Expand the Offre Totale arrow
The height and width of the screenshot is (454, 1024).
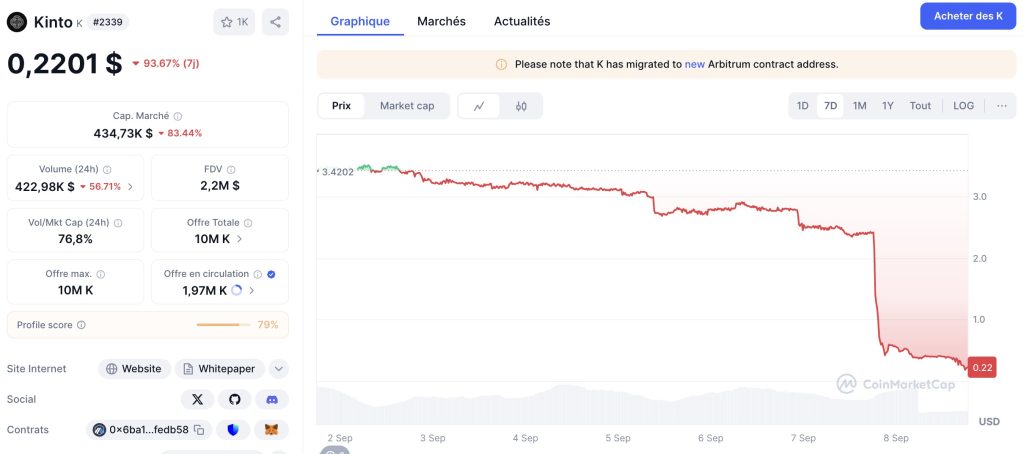coord(239,239)
